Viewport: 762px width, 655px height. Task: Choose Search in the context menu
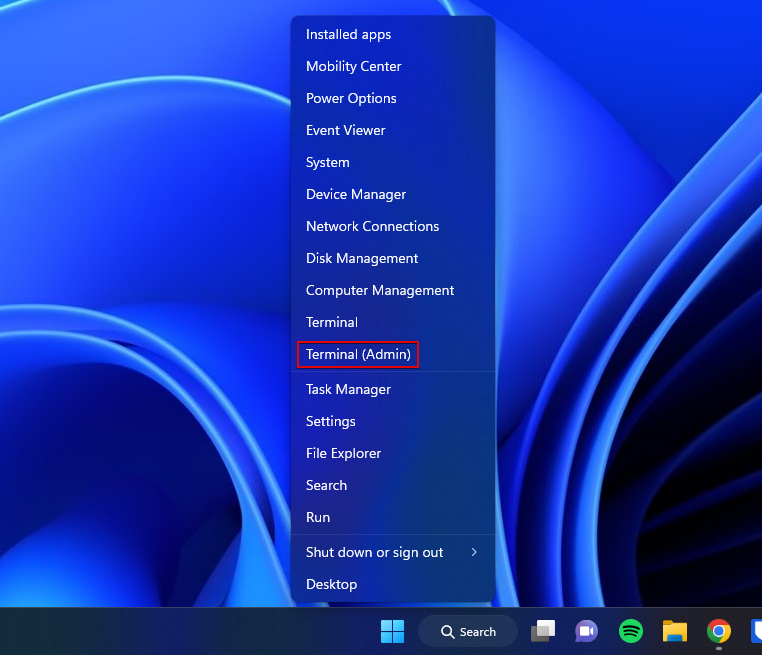[x=393, y=485]
